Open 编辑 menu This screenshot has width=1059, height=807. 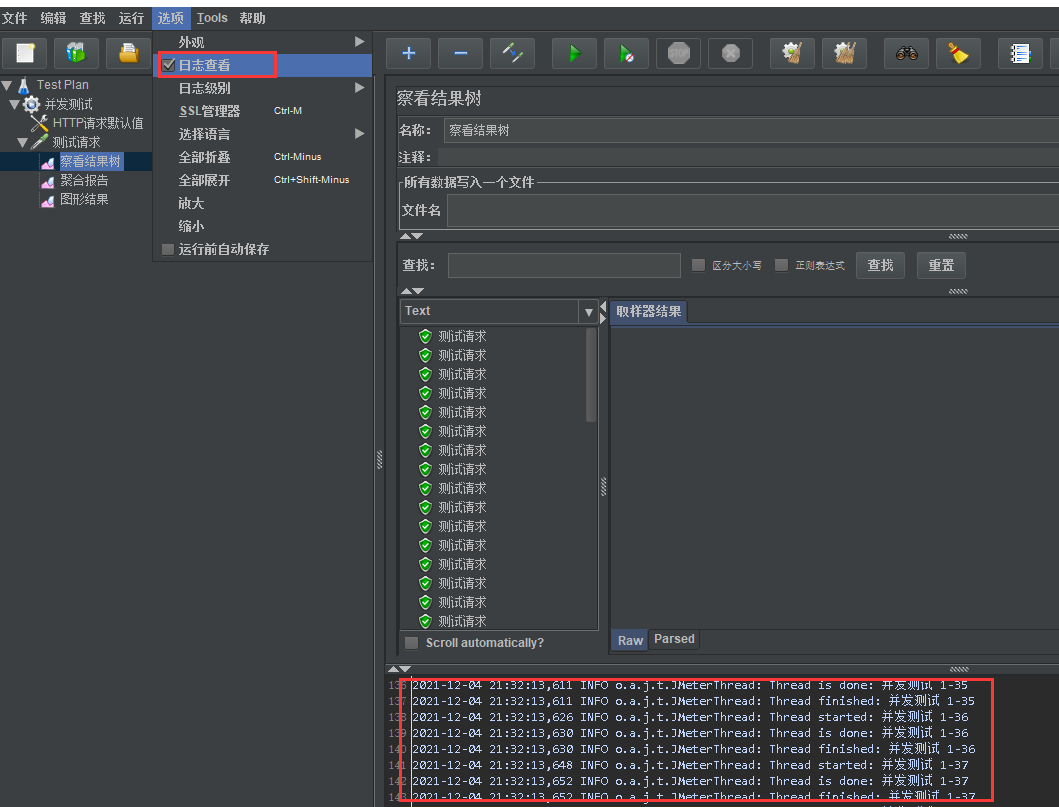point(53,18)
